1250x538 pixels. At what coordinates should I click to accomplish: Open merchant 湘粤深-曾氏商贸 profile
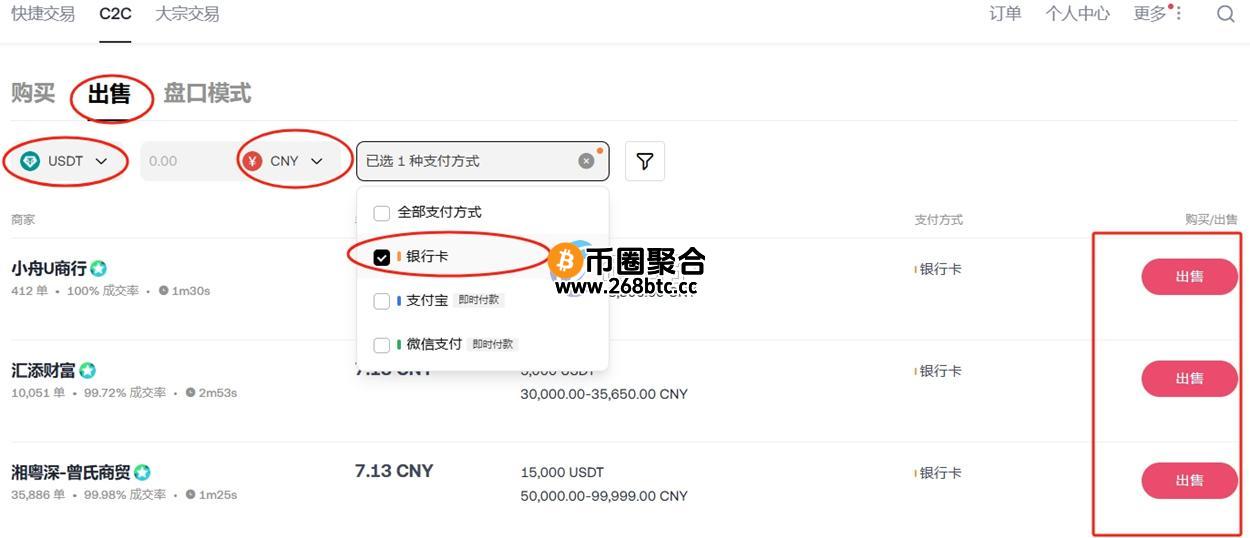click(x=71, y=473)
